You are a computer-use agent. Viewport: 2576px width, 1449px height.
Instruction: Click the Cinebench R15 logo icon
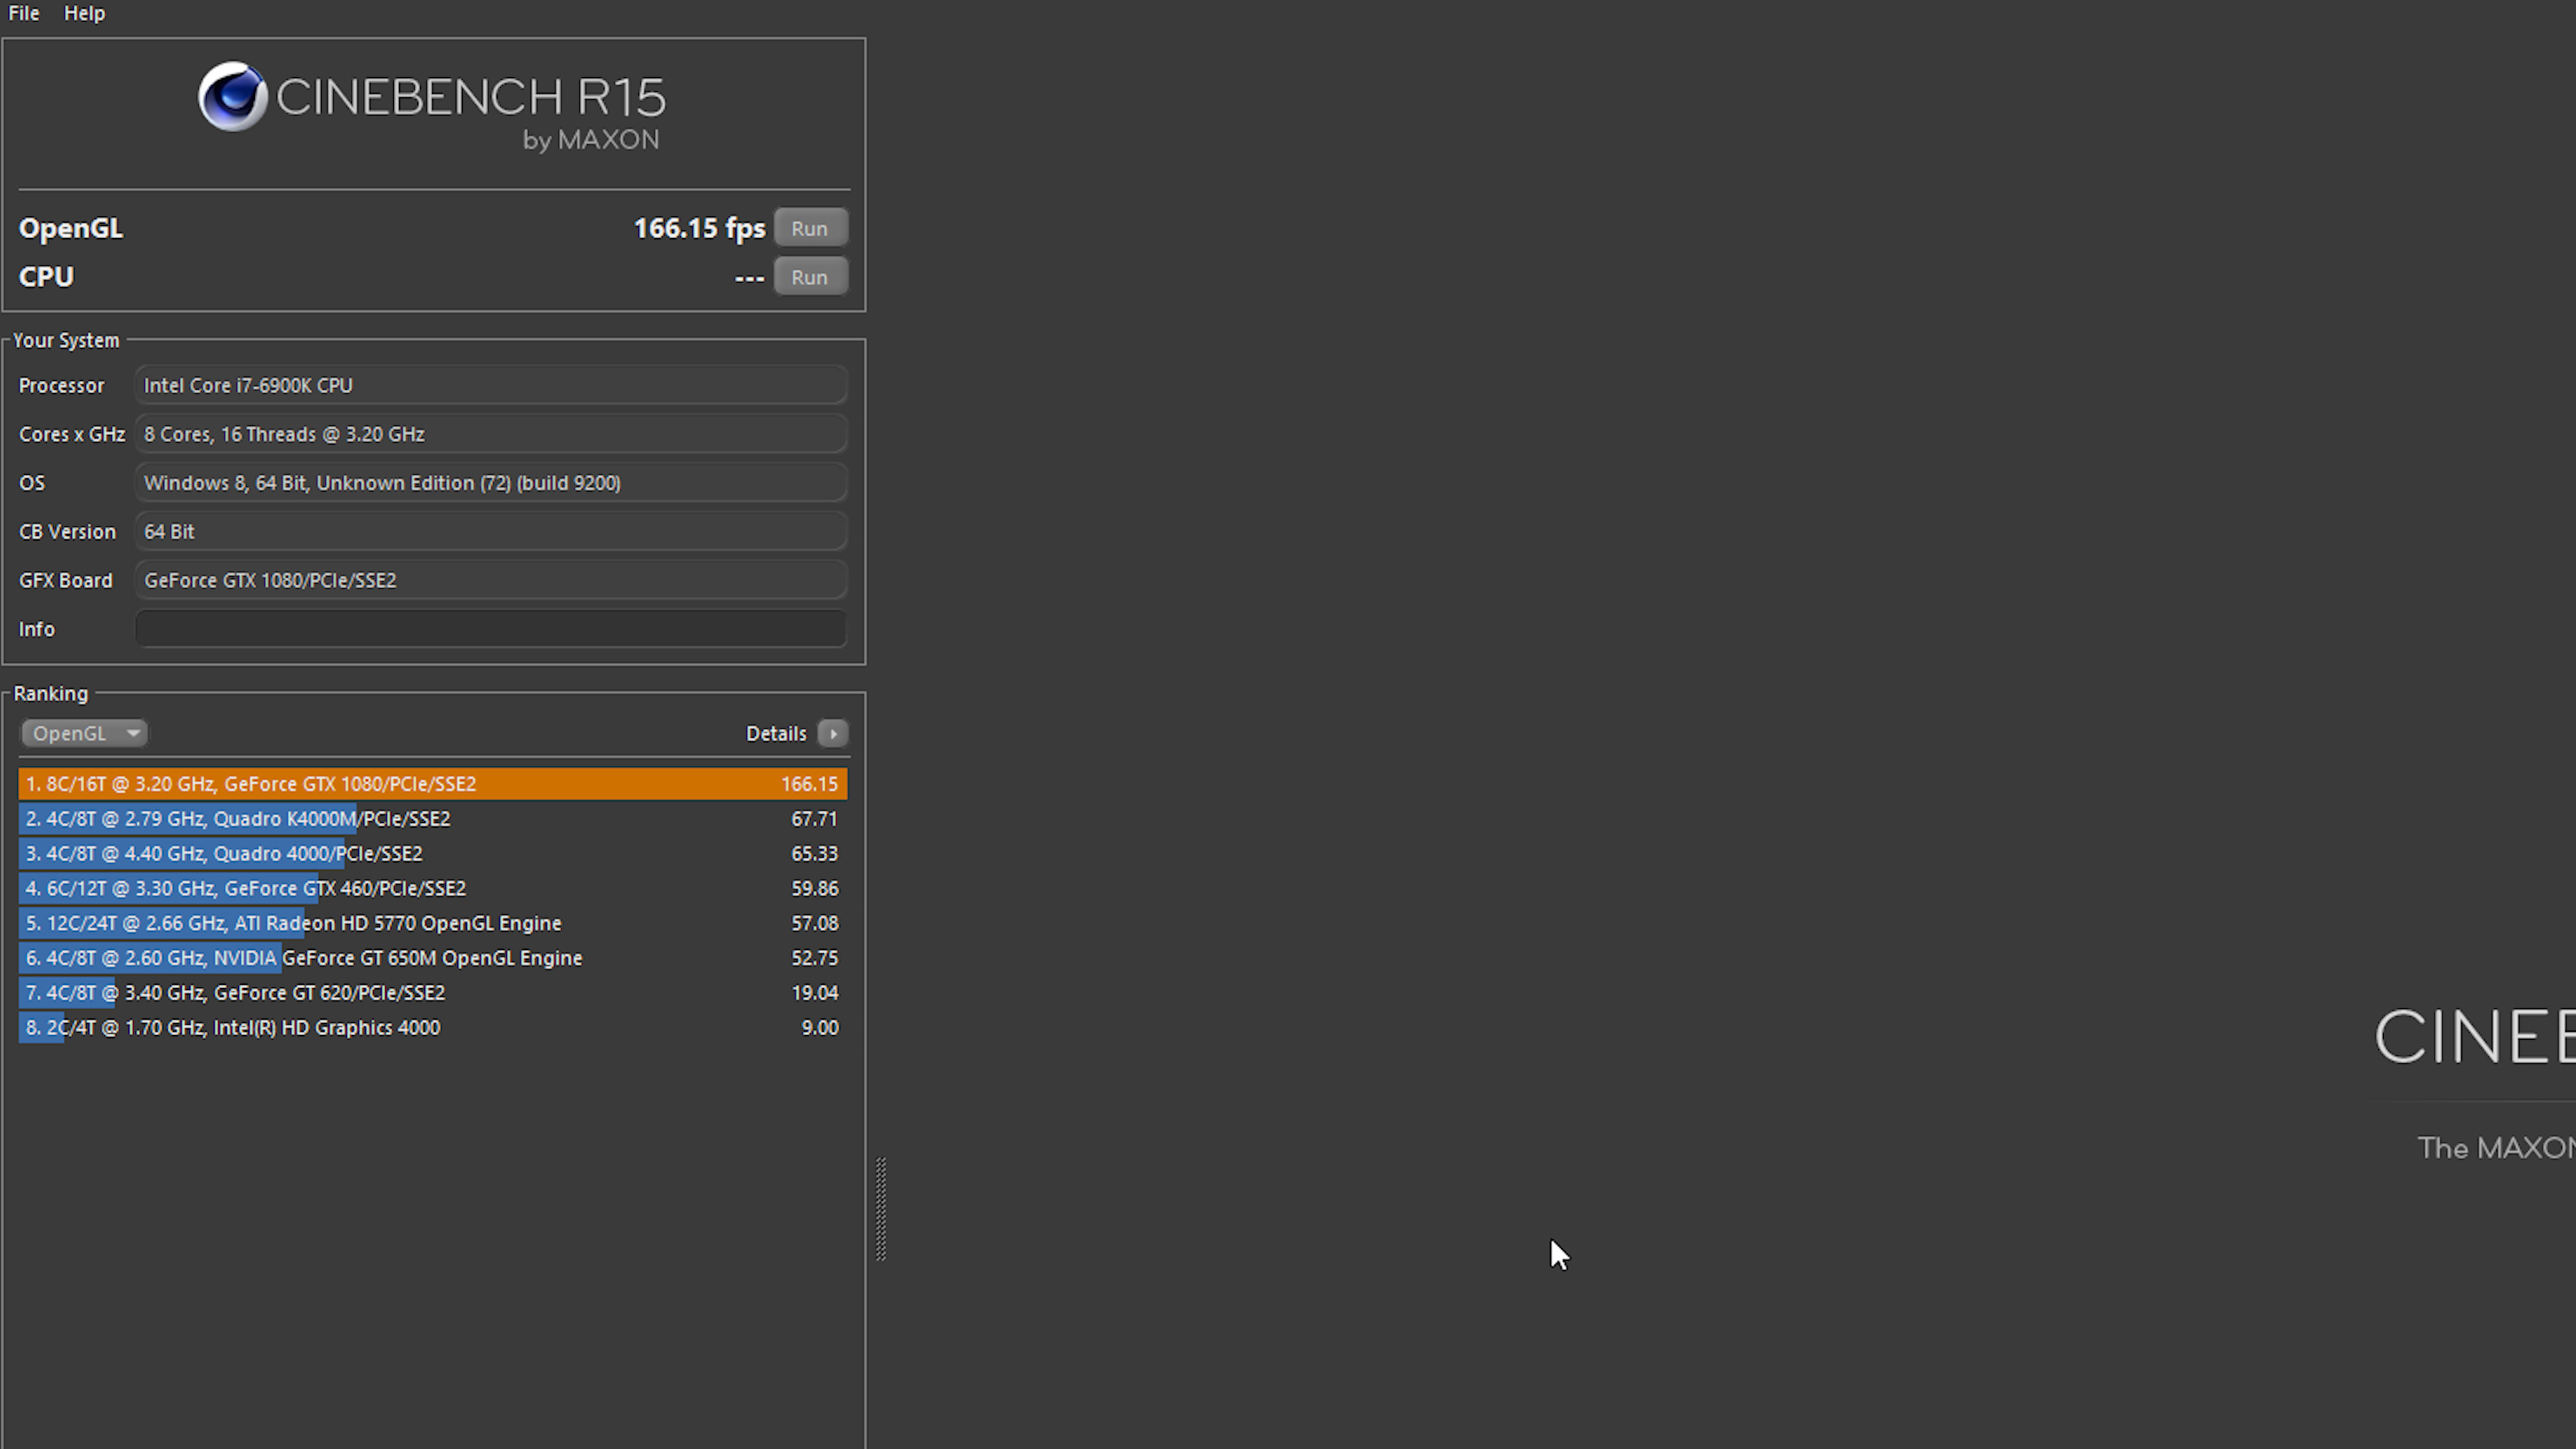click(x=232, y=97)
